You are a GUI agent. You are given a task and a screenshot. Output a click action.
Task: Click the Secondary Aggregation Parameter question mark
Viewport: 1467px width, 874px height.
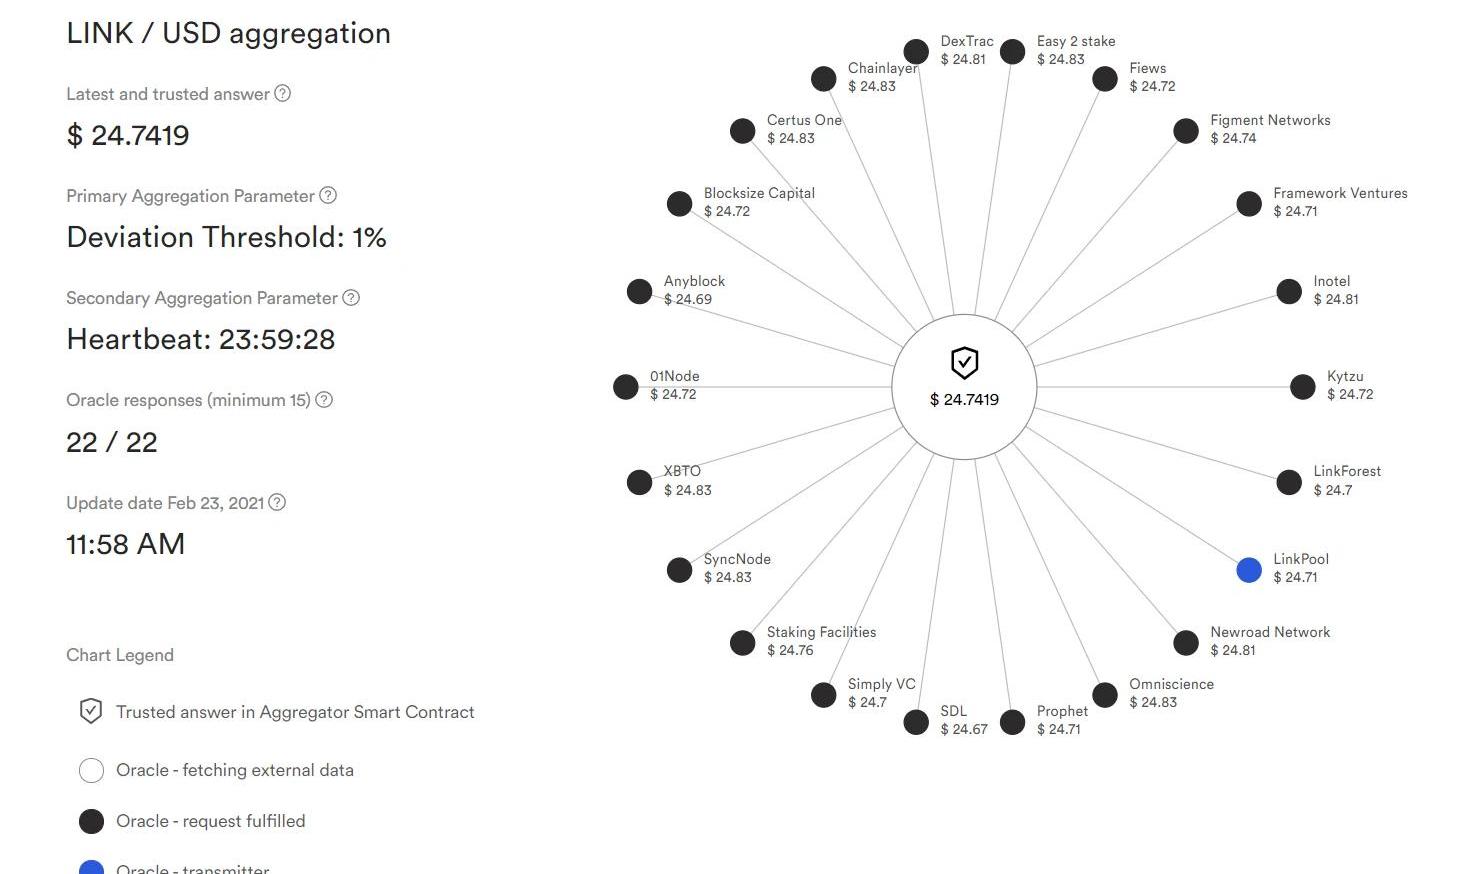point(351,297)
